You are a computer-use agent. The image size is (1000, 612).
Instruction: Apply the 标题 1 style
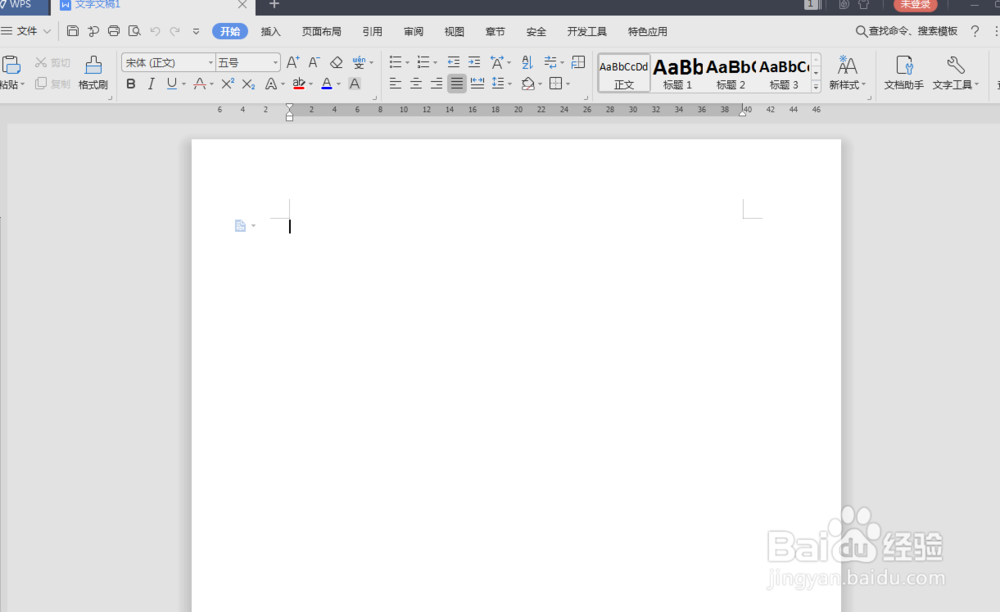click(677, 73)
